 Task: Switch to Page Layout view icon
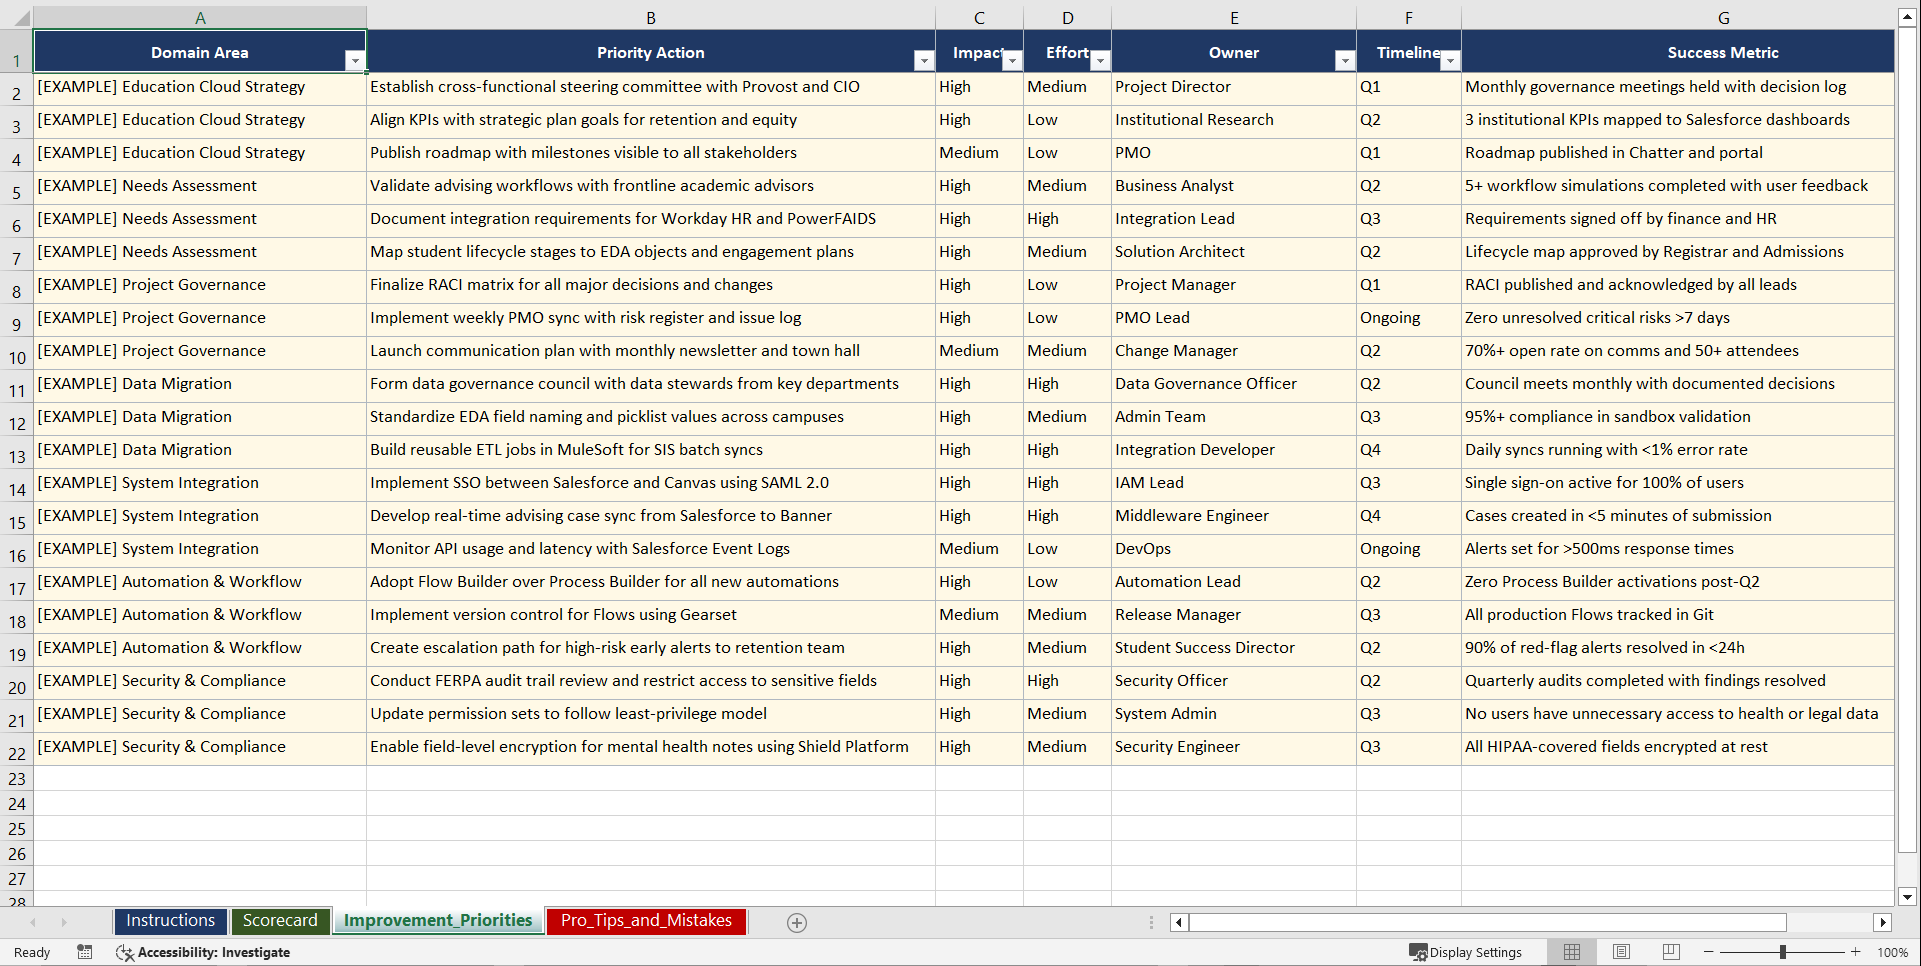click(1621, 951)
